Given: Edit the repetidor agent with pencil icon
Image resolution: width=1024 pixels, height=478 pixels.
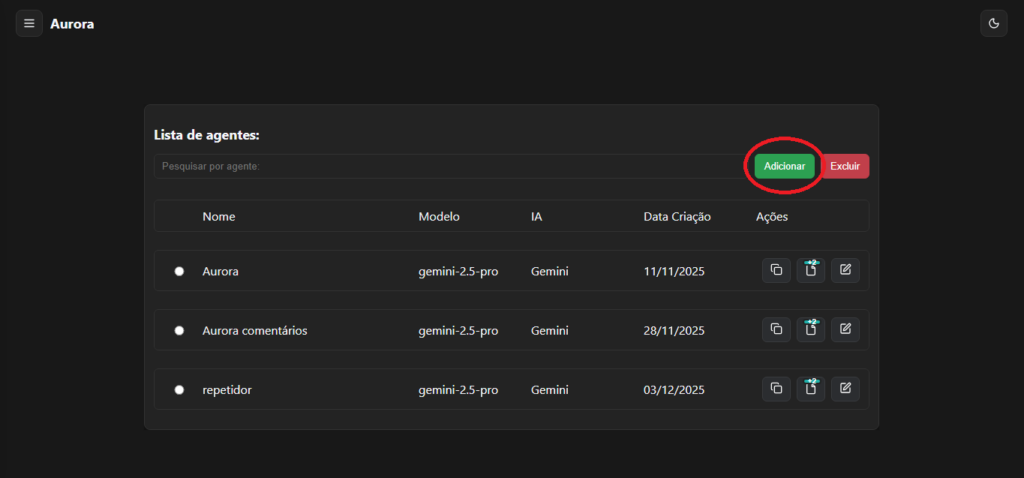Looking at the screenshot, I should [845, 389].
